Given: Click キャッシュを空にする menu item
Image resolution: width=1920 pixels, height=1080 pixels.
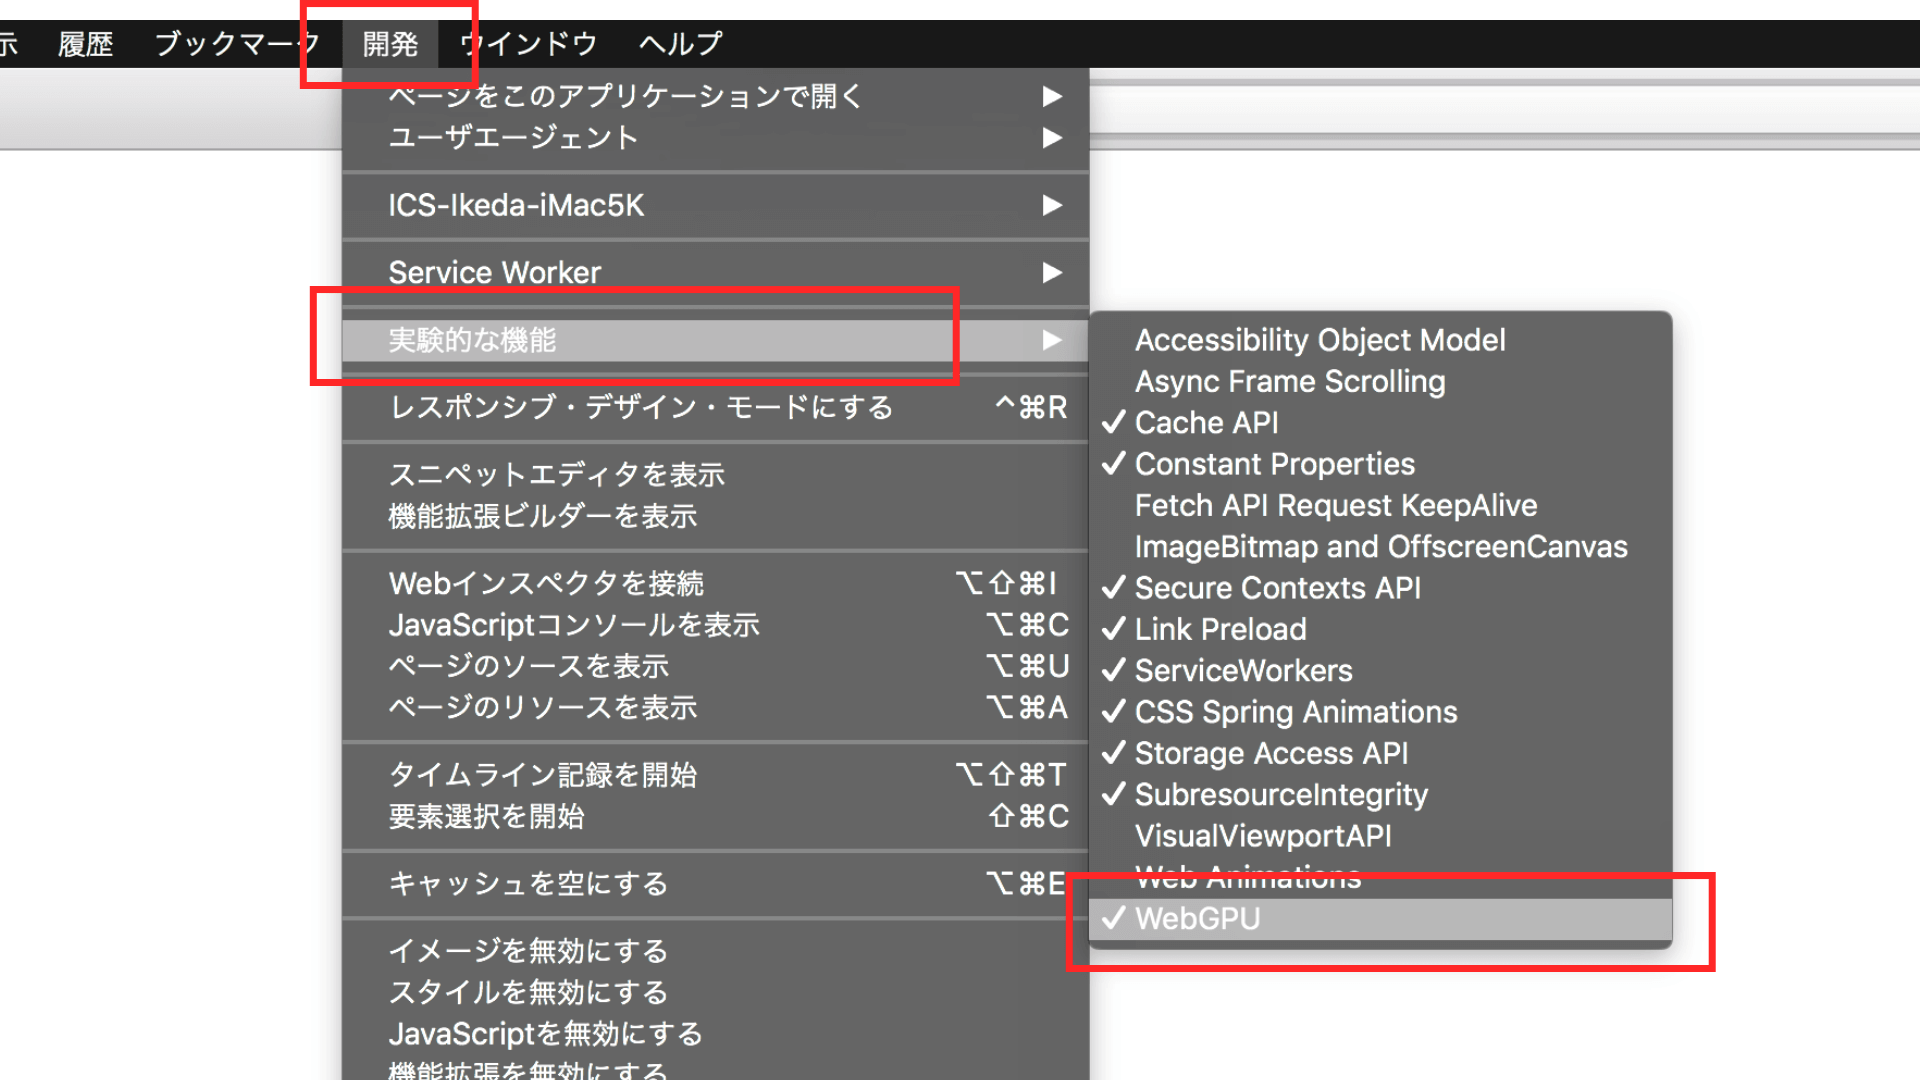Looking at the screenshot, I should pos(528,883).
